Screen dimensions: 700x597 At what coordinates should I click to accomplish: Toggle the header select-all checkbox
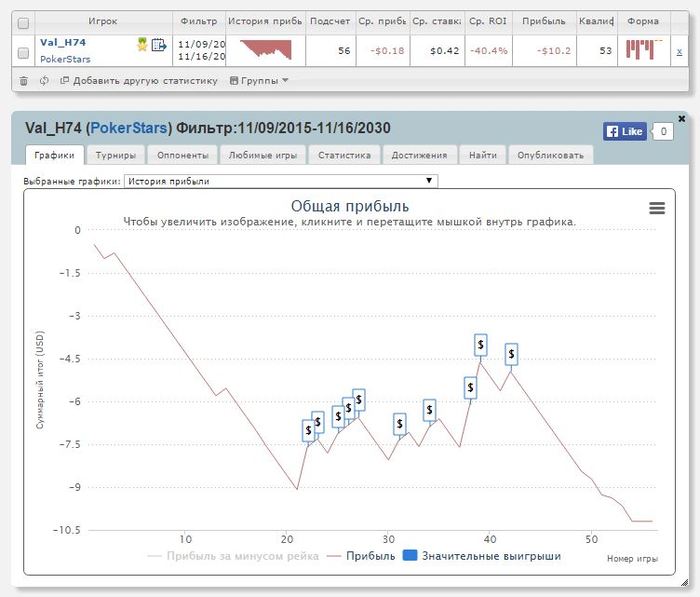(23, 23)
